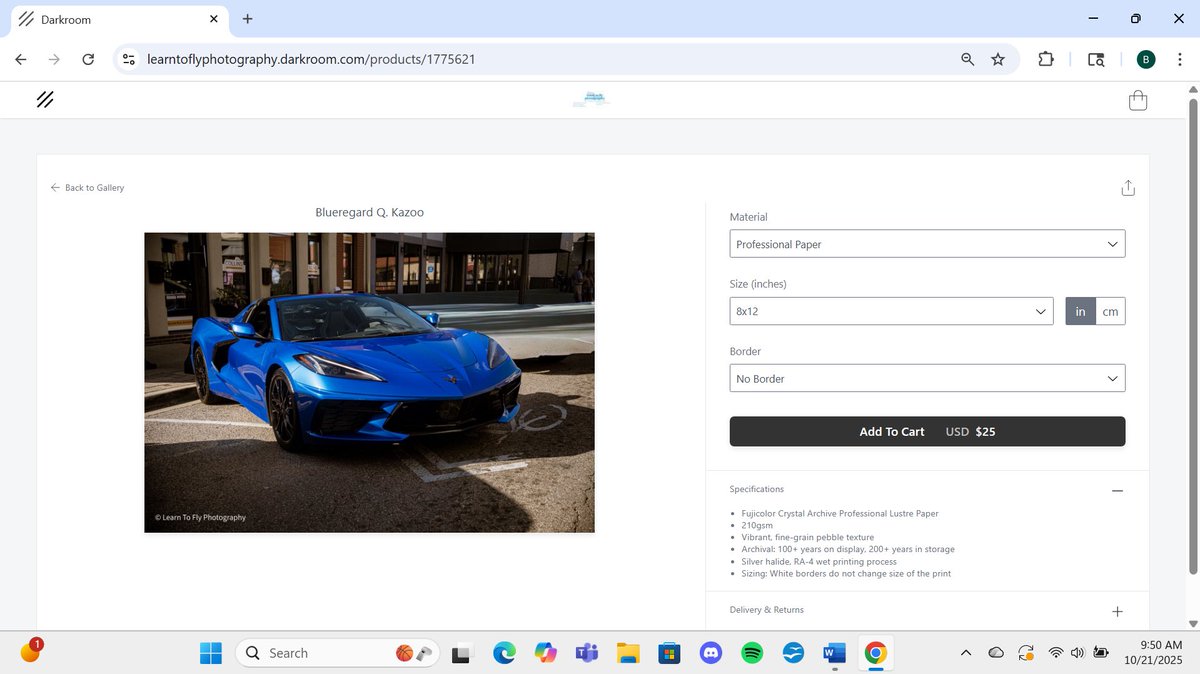Image resolution: width=1200 pixels, height=674 pixels.
Task: Open Microsoft Word from the taskbar
Action: pos(834,653)
